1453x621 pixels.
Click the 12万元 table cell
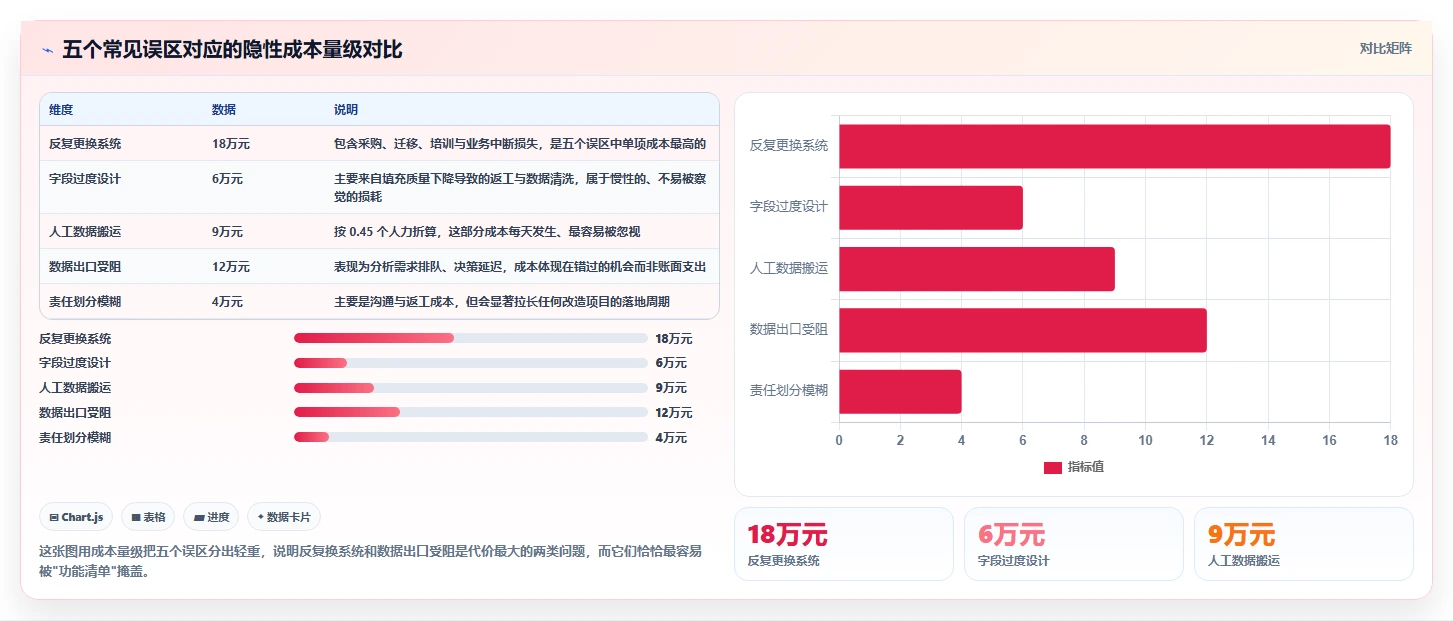231,267
